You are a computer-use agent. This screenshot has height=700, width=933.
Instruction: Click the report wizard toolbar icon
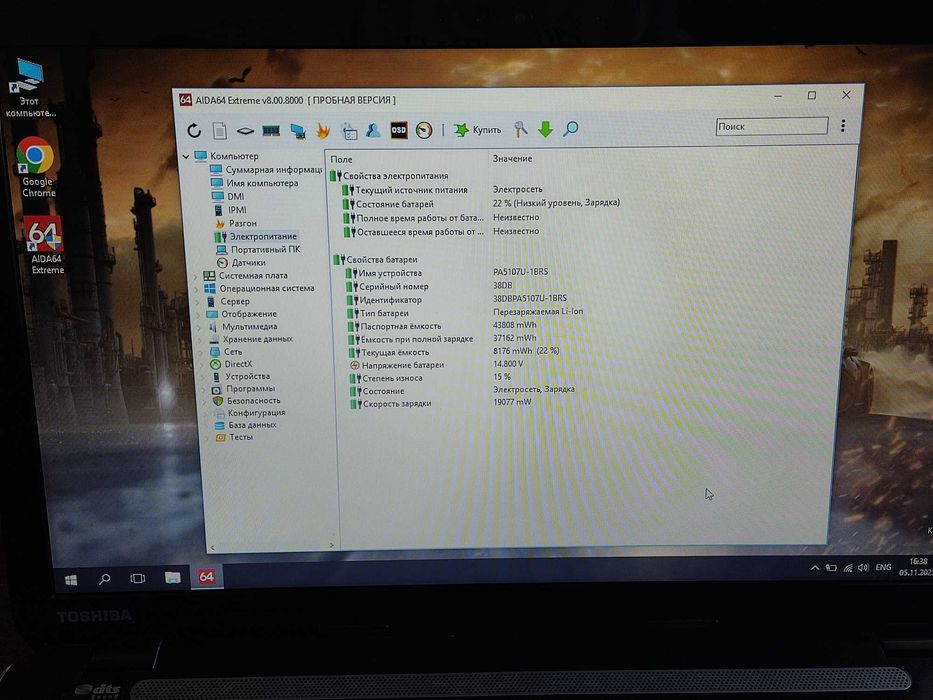pos(349,130)
